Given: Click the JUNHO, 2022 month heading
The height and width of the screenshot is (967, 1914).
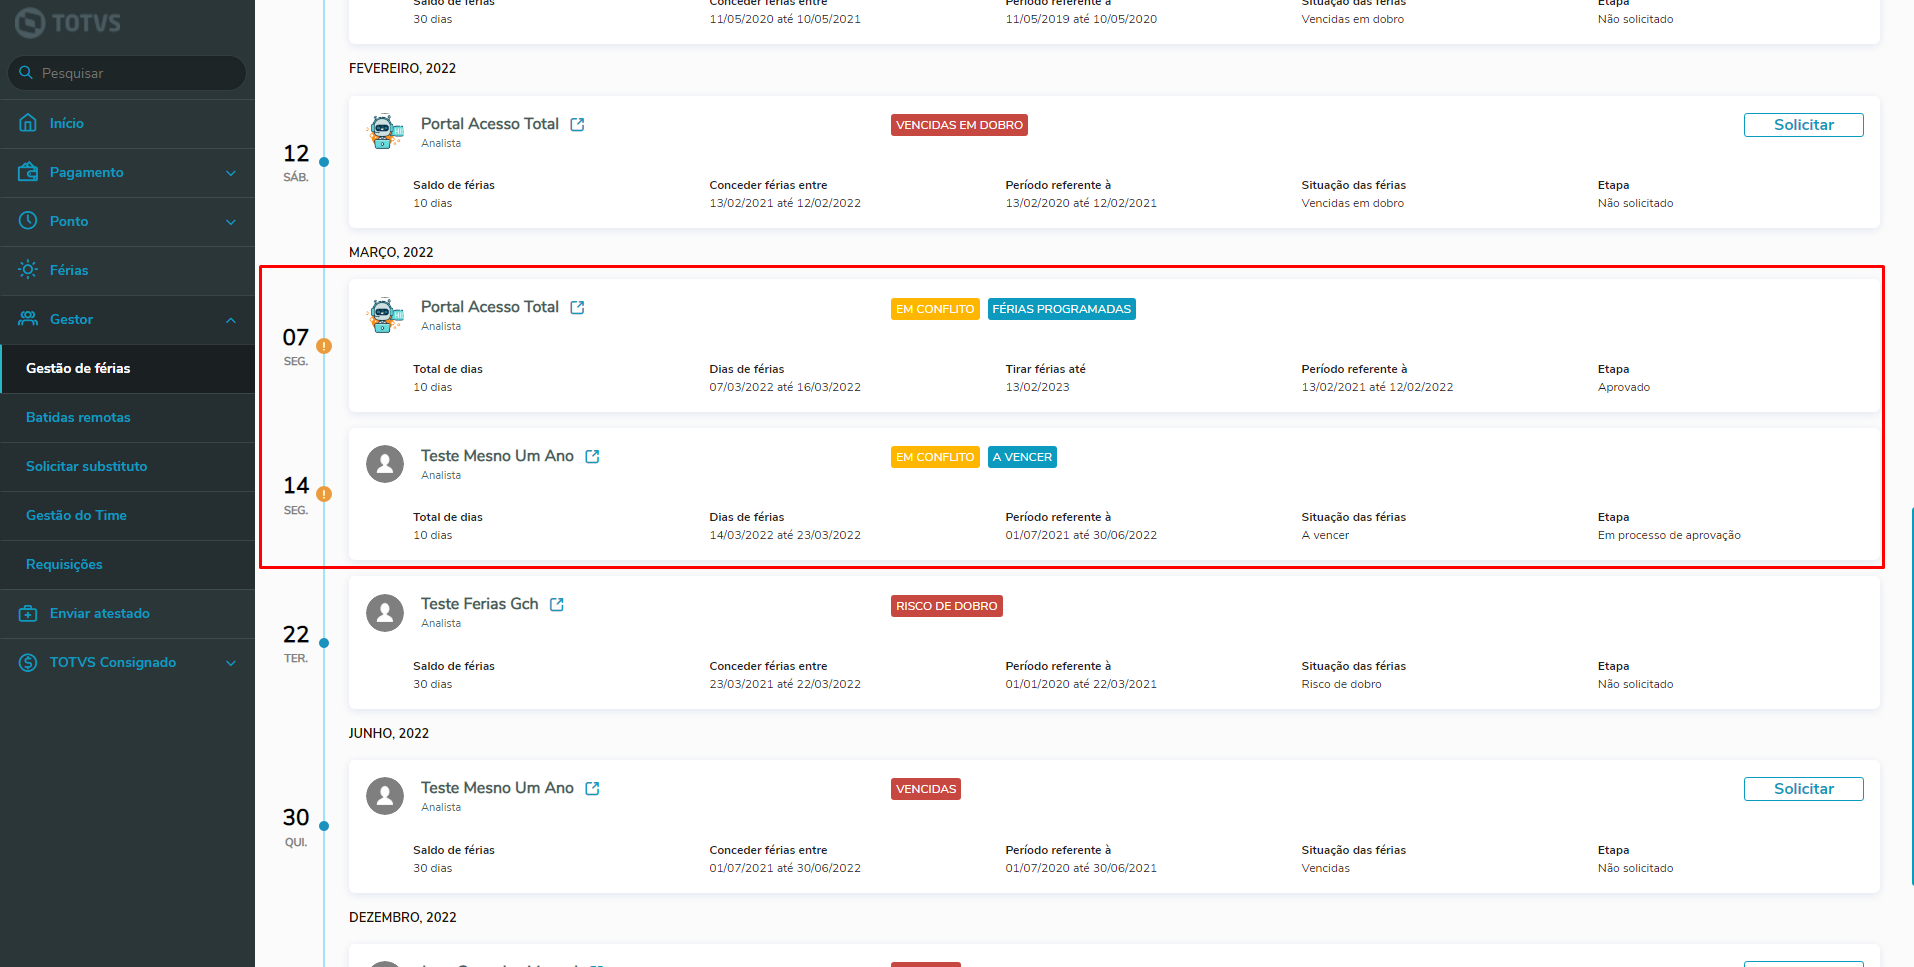Looking at the screenshot, I should tap(389, 734).
